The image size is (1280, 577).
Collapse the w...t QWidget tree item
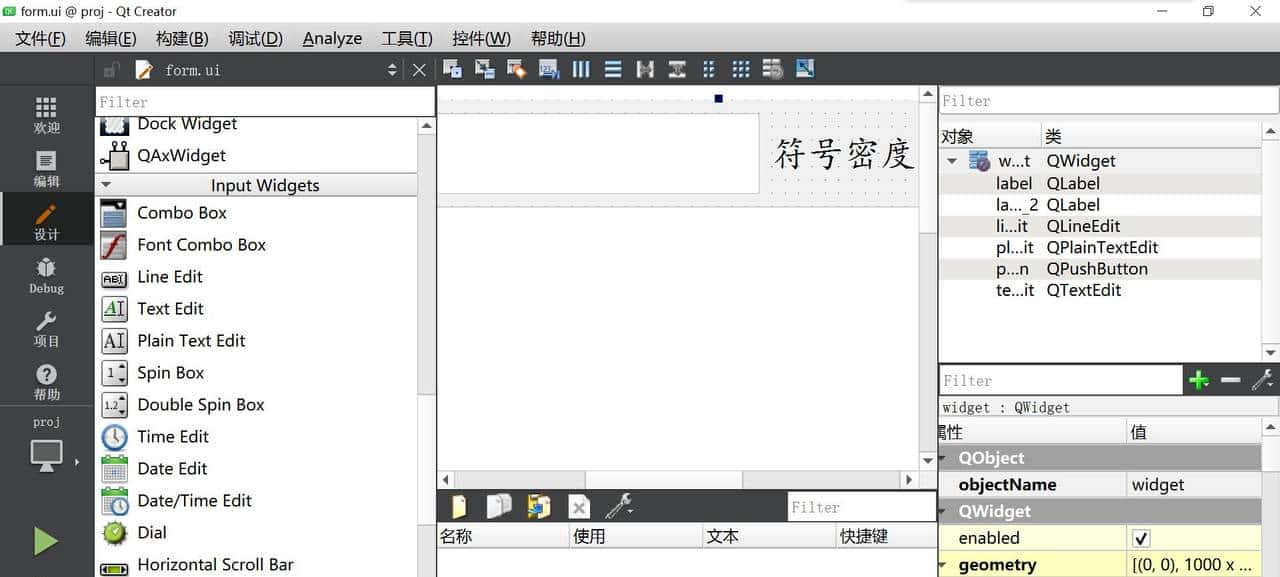point(950,160)
